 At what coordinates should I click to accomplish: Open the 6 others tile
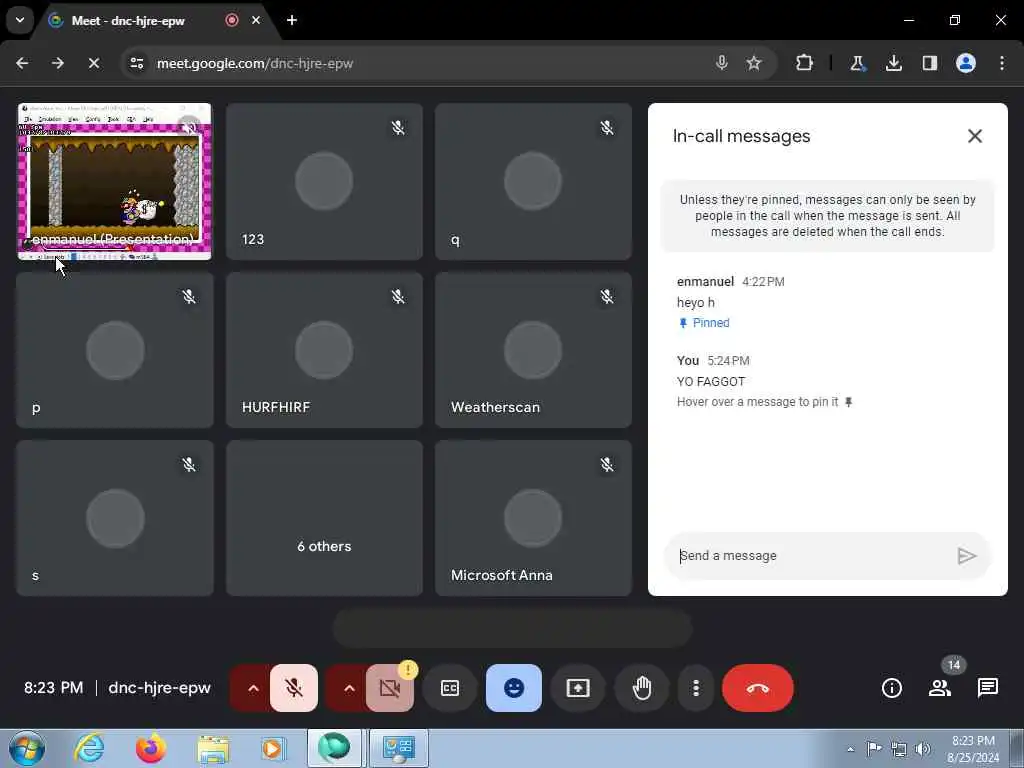click(x=324, y=518)
